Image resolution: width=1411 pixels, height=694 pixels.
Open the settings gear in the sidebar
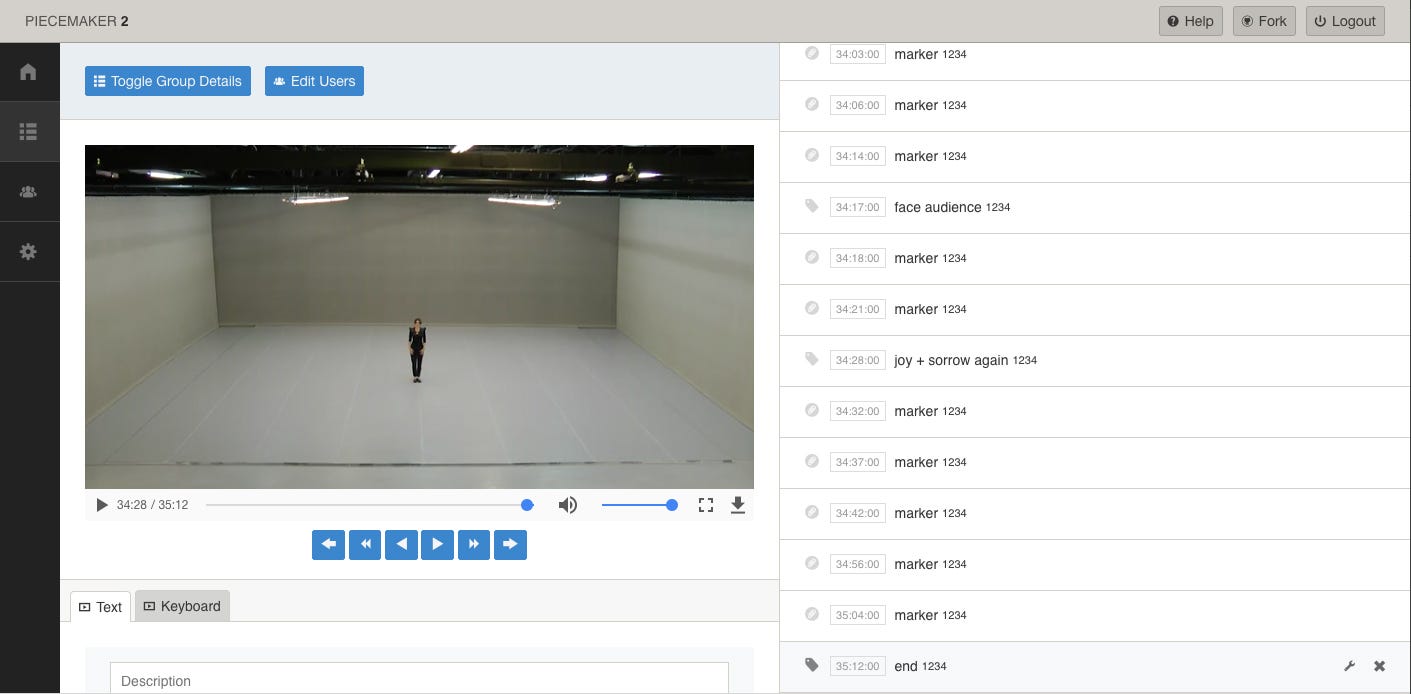coord(28,252)
